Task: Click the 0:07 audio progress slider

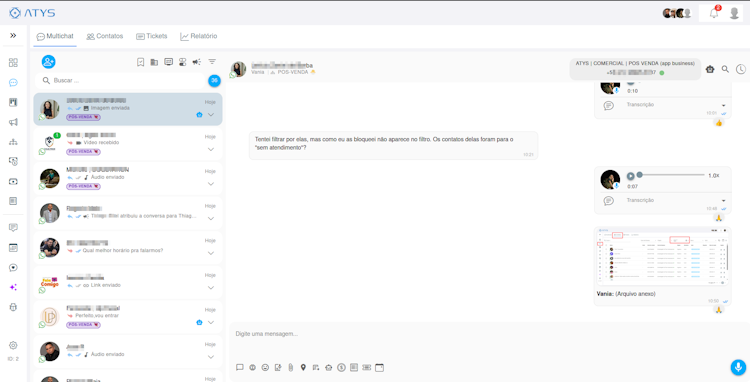Action: click(671, 175)
